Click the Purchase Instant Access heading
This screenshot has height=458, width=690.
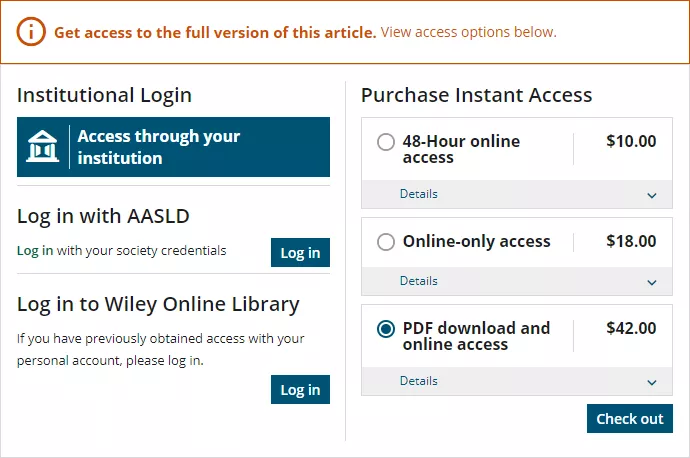coord(476,95)
